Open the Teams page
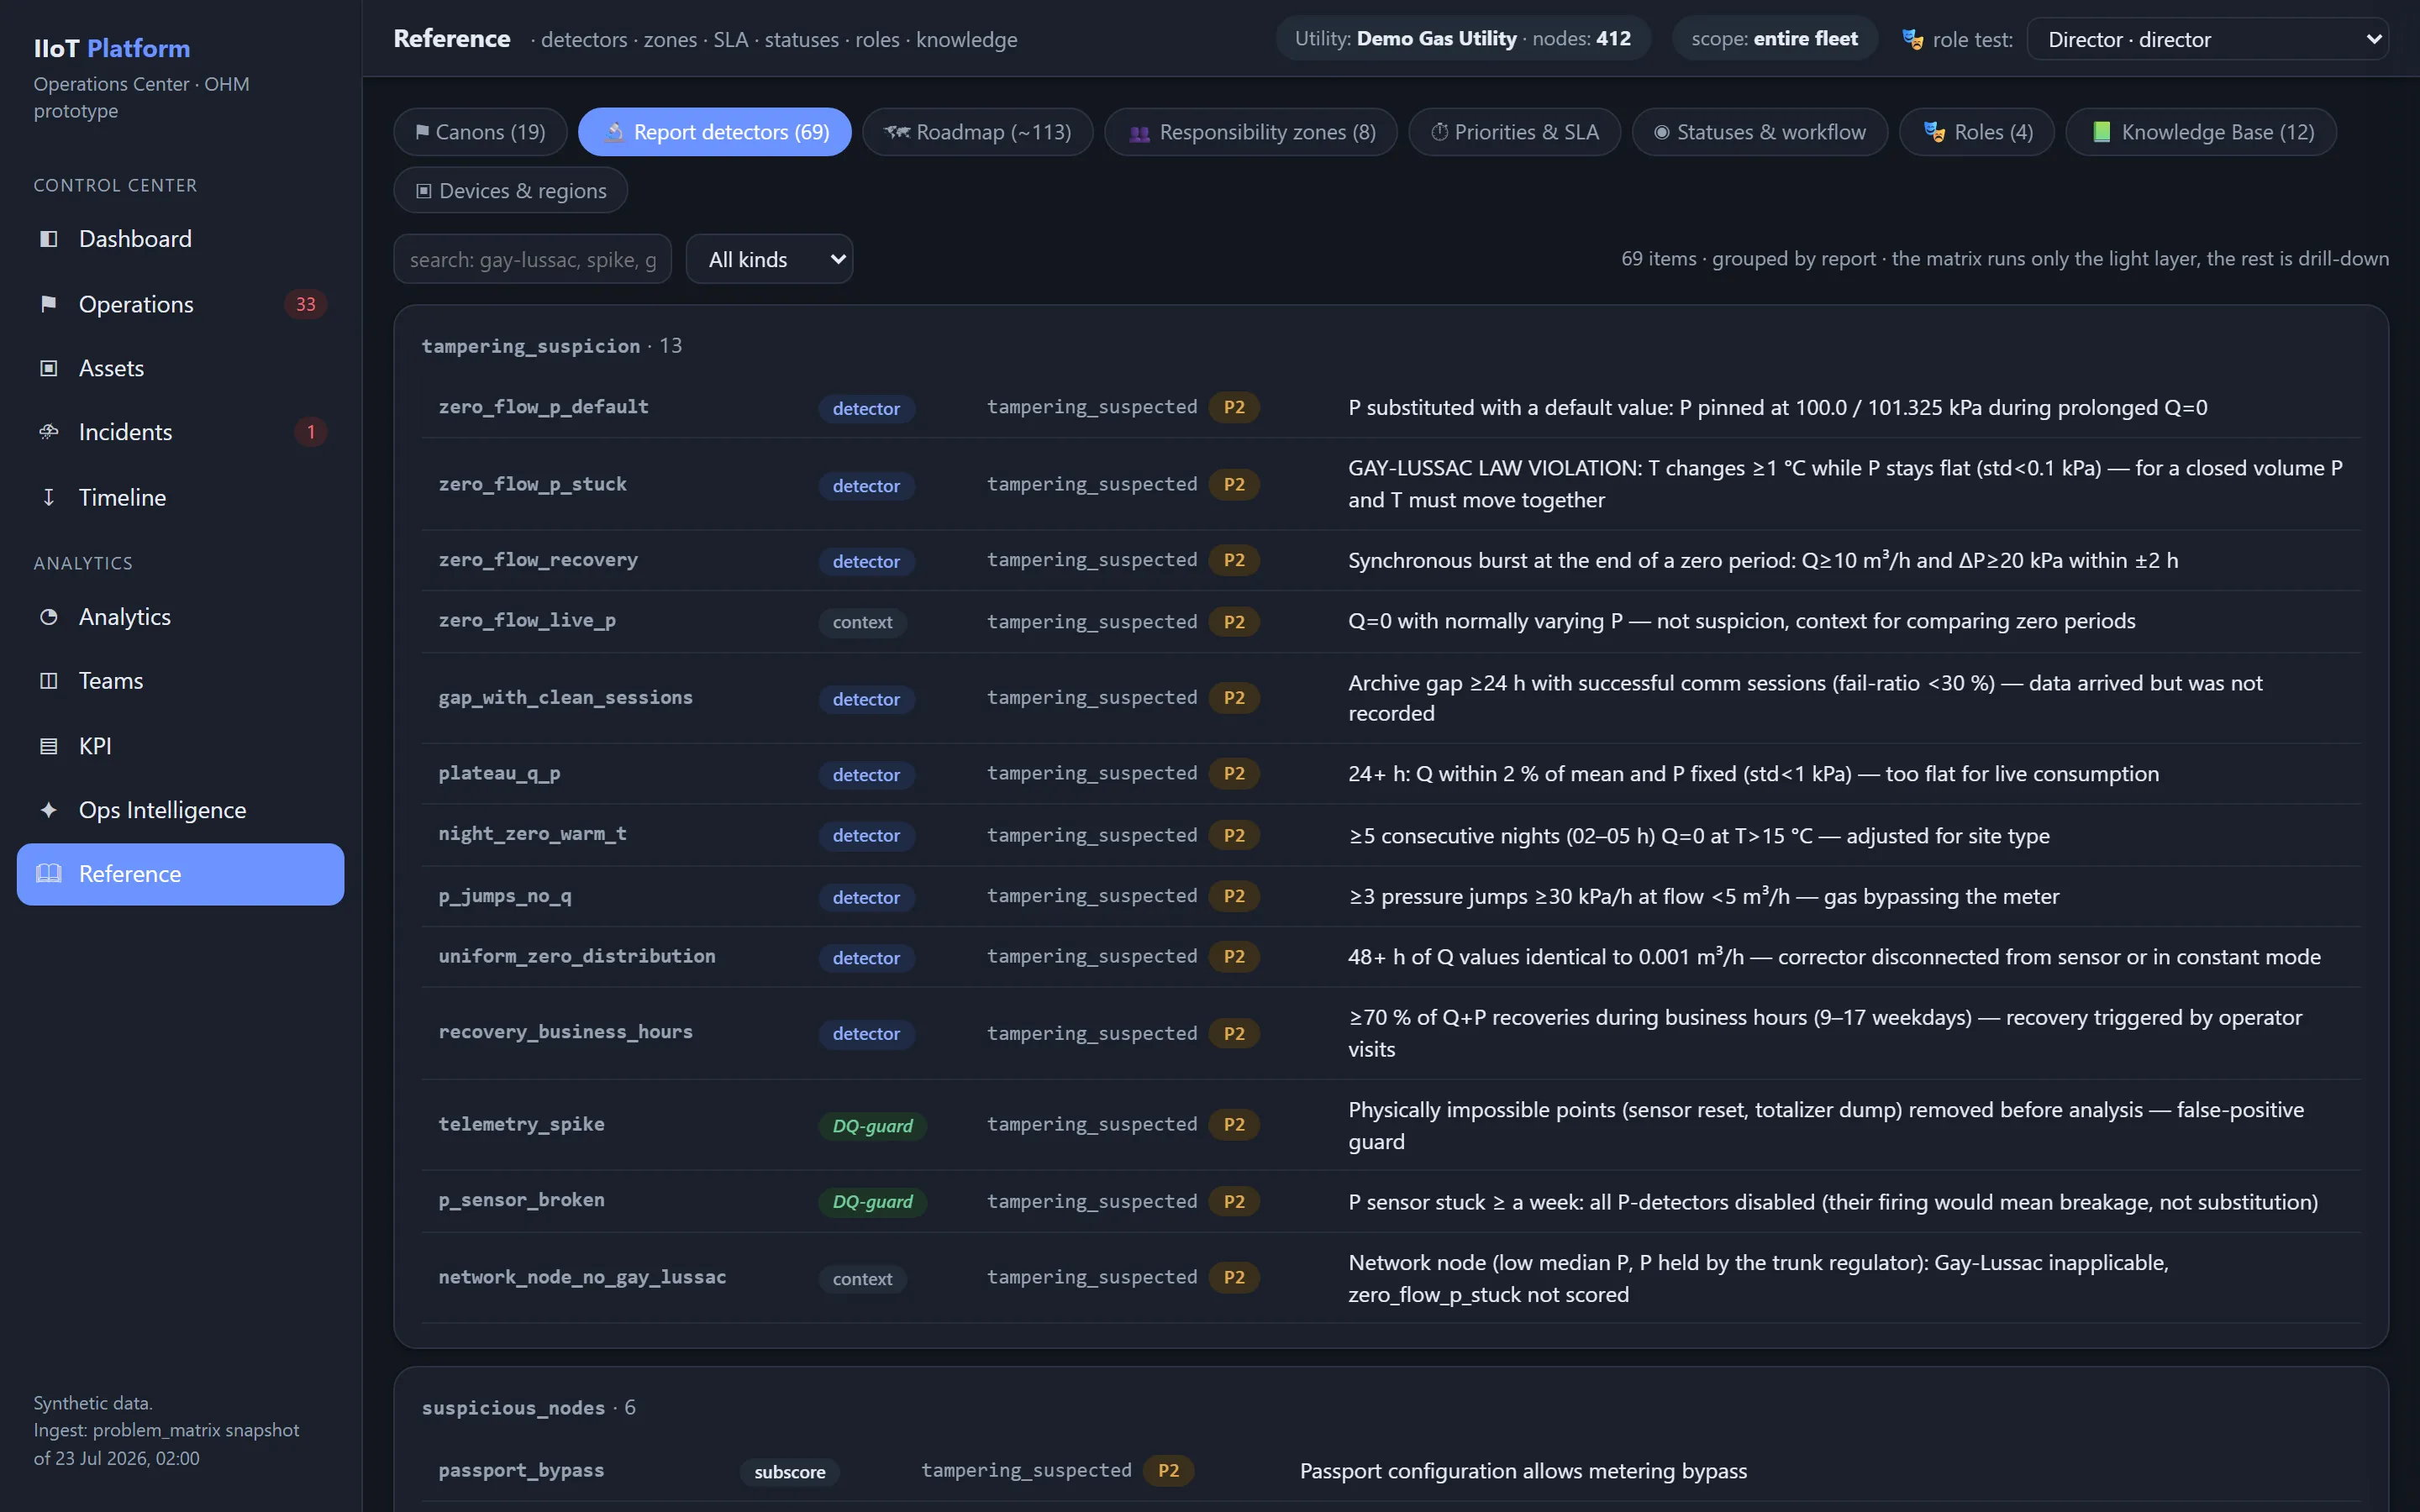Image resolution: width=2420 pixels, height=1512 pixels. (180, 681)
